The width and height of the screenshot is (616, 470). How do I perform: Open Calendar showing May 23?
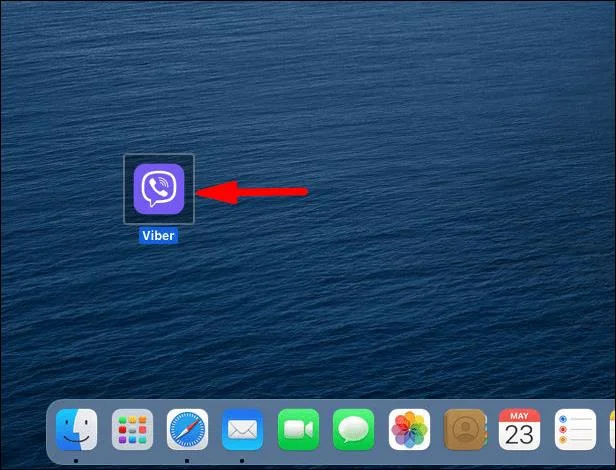click(519, 430)
